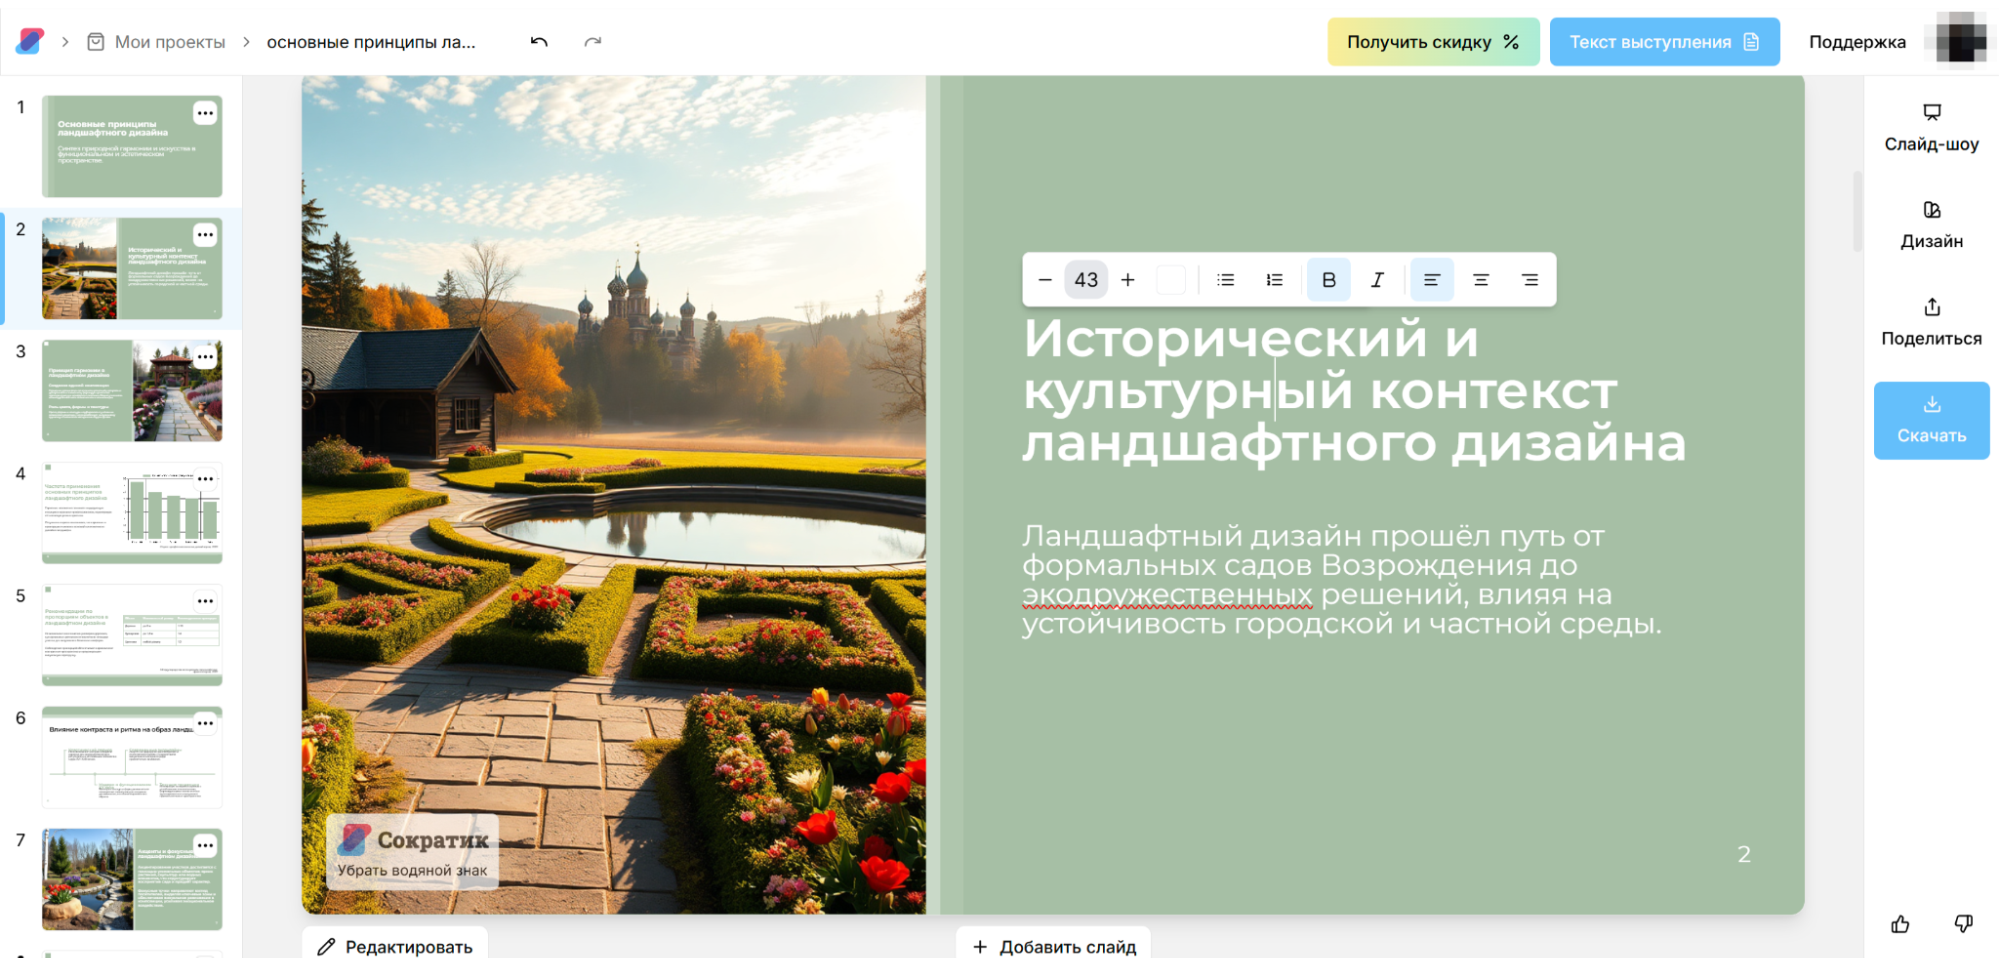Select slide 7 thumbnail
The height and width of the screenshot is (958, 1999).
click(x=132, y=879)
